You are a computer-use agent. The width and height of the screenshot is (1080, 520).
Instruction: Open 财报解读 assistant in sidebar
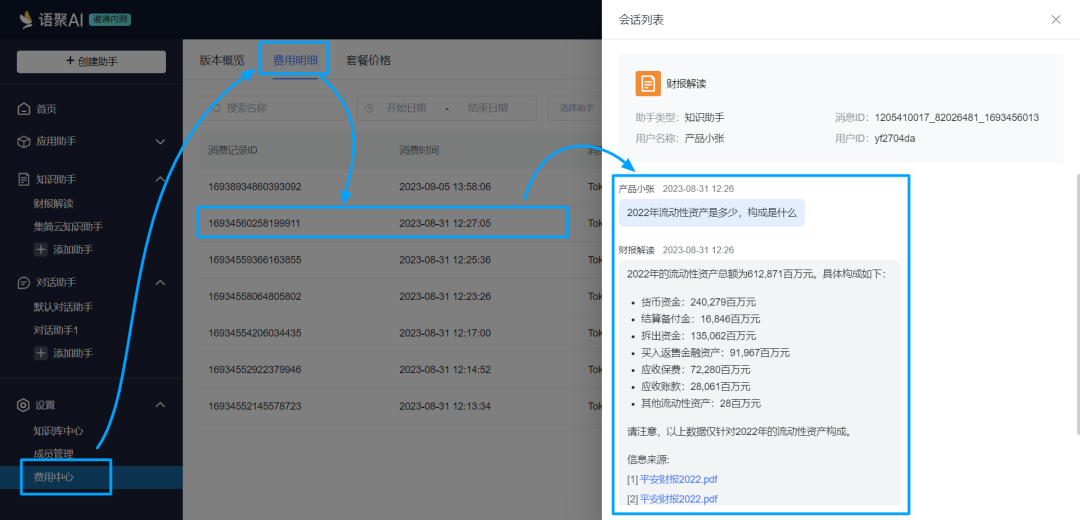(53, 203)
